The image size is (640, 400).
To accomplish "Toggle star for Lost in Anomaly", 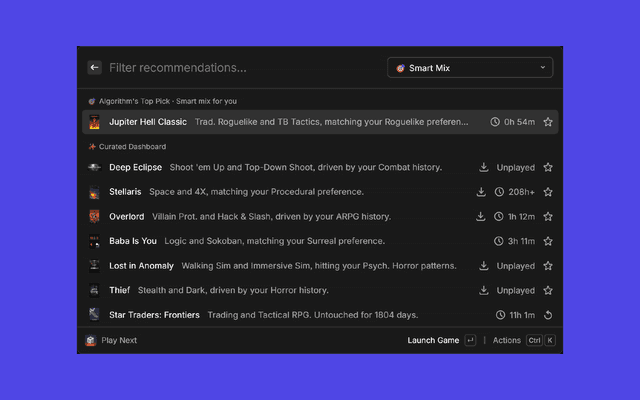I will pos(548,266).
